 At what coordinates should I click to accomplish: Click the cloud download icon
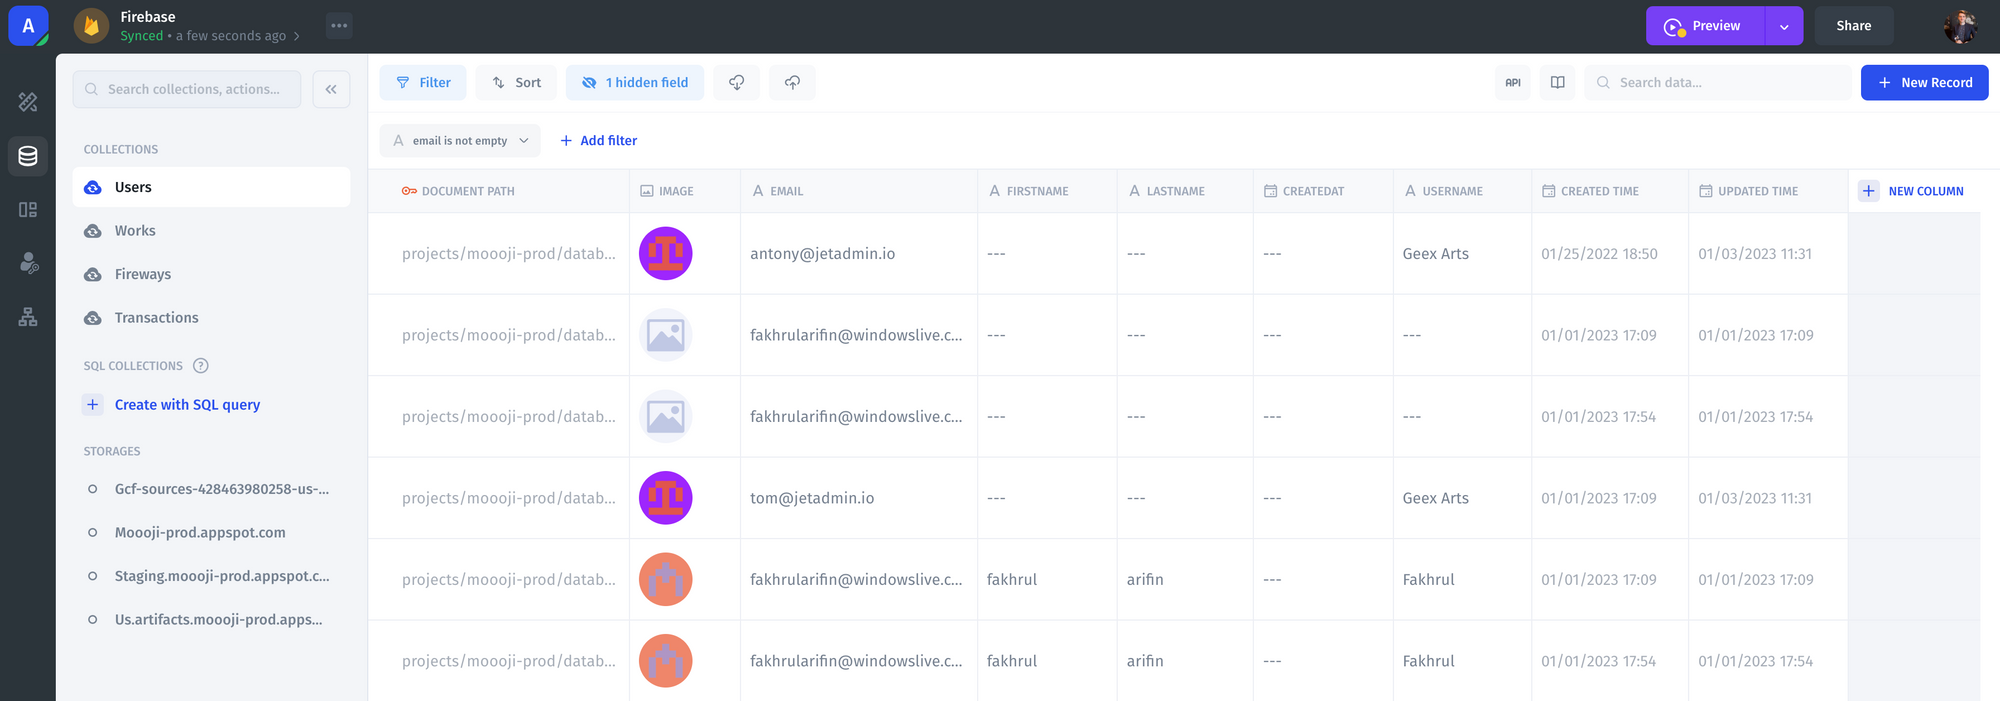[x=737, y=83]
